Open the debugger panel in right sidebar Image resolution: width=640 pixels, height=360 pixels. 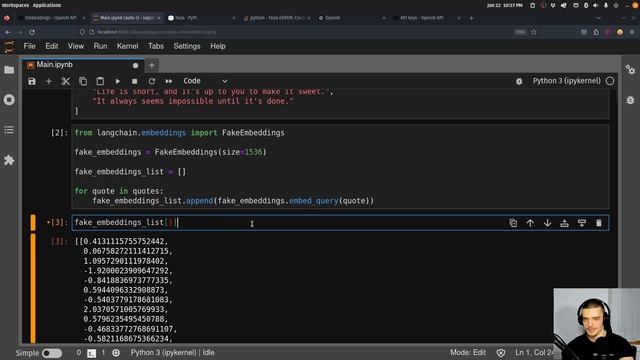630,100
